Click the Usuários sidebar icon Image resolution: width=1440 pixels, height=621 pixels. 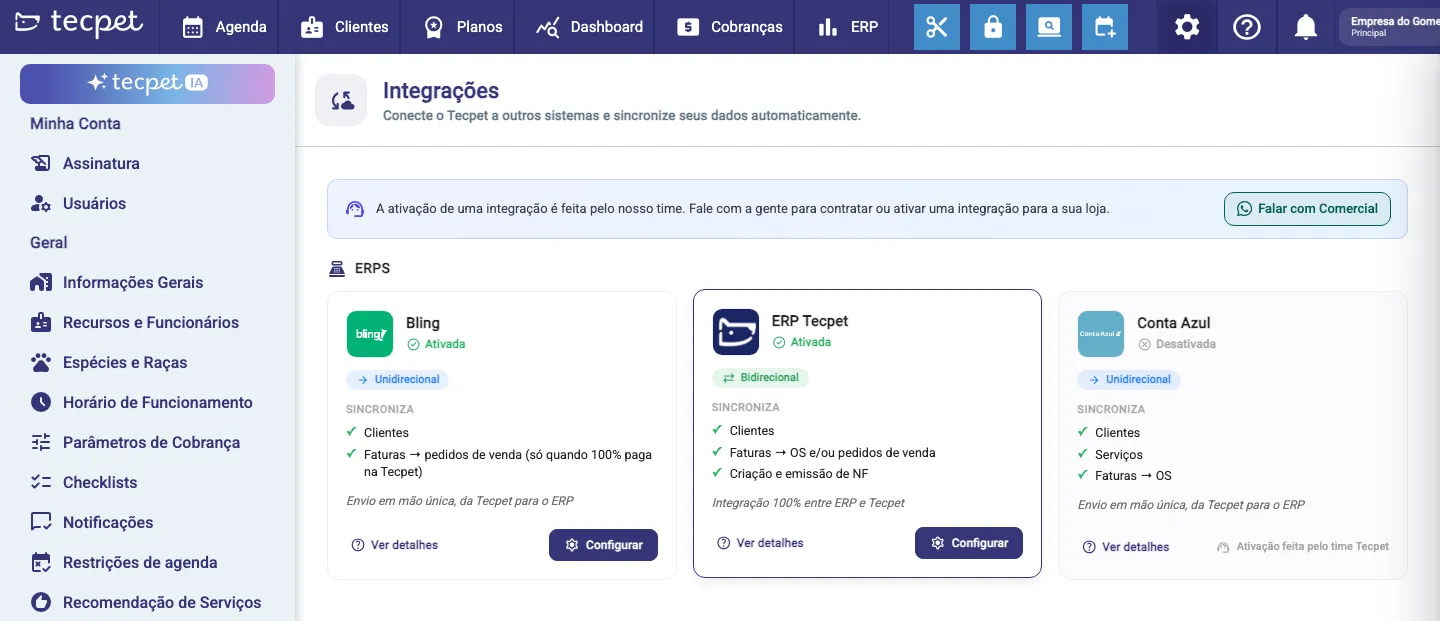tap(41, 203)
